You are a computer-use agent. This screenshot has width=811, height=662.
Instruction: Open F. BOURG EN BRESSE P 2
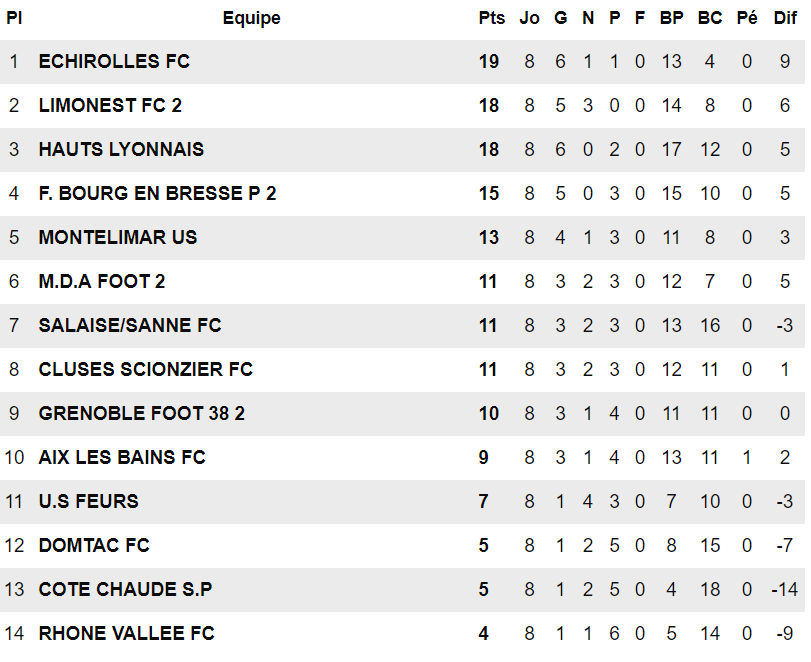pyautogui.click(x=157, y=194)
